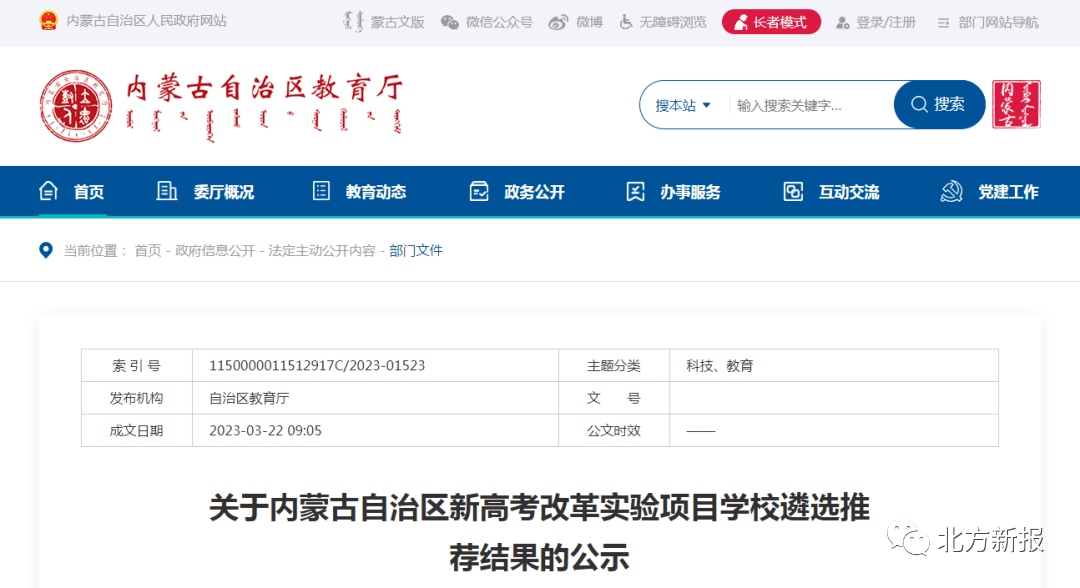The width and height of the screenshot is (1080, 588).
Task: Expand the 搜本站 search scope dropdown
Action: pos(684,105)
